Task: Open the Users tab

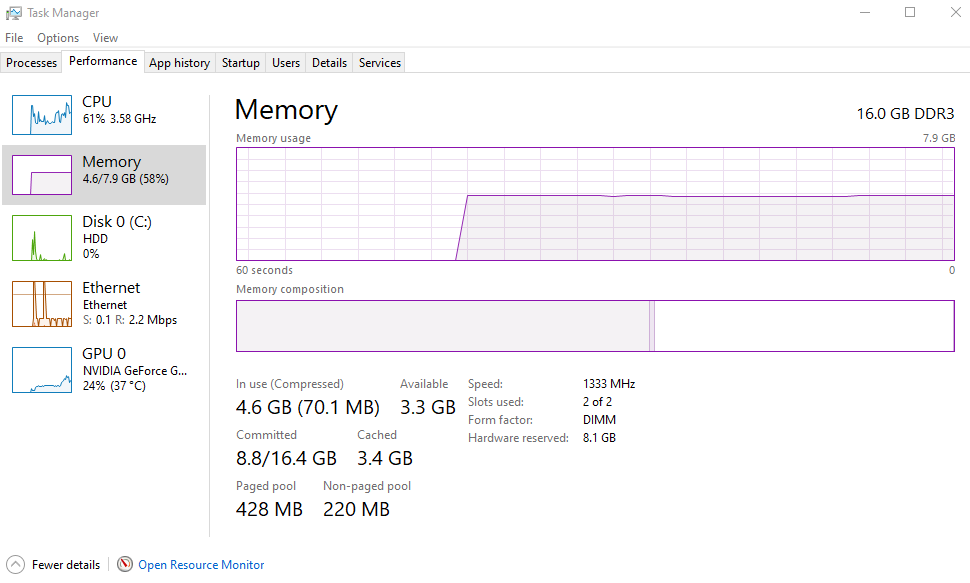Action: pos(286,63)
